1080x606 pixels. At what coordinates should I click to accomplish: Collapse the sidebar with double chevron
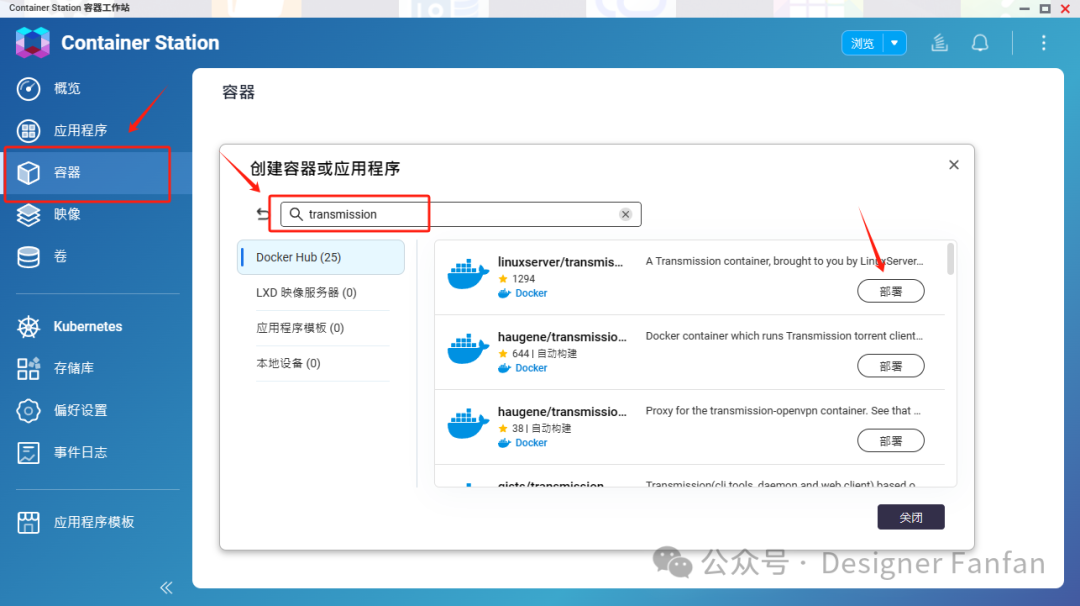[x=166, y=587]
